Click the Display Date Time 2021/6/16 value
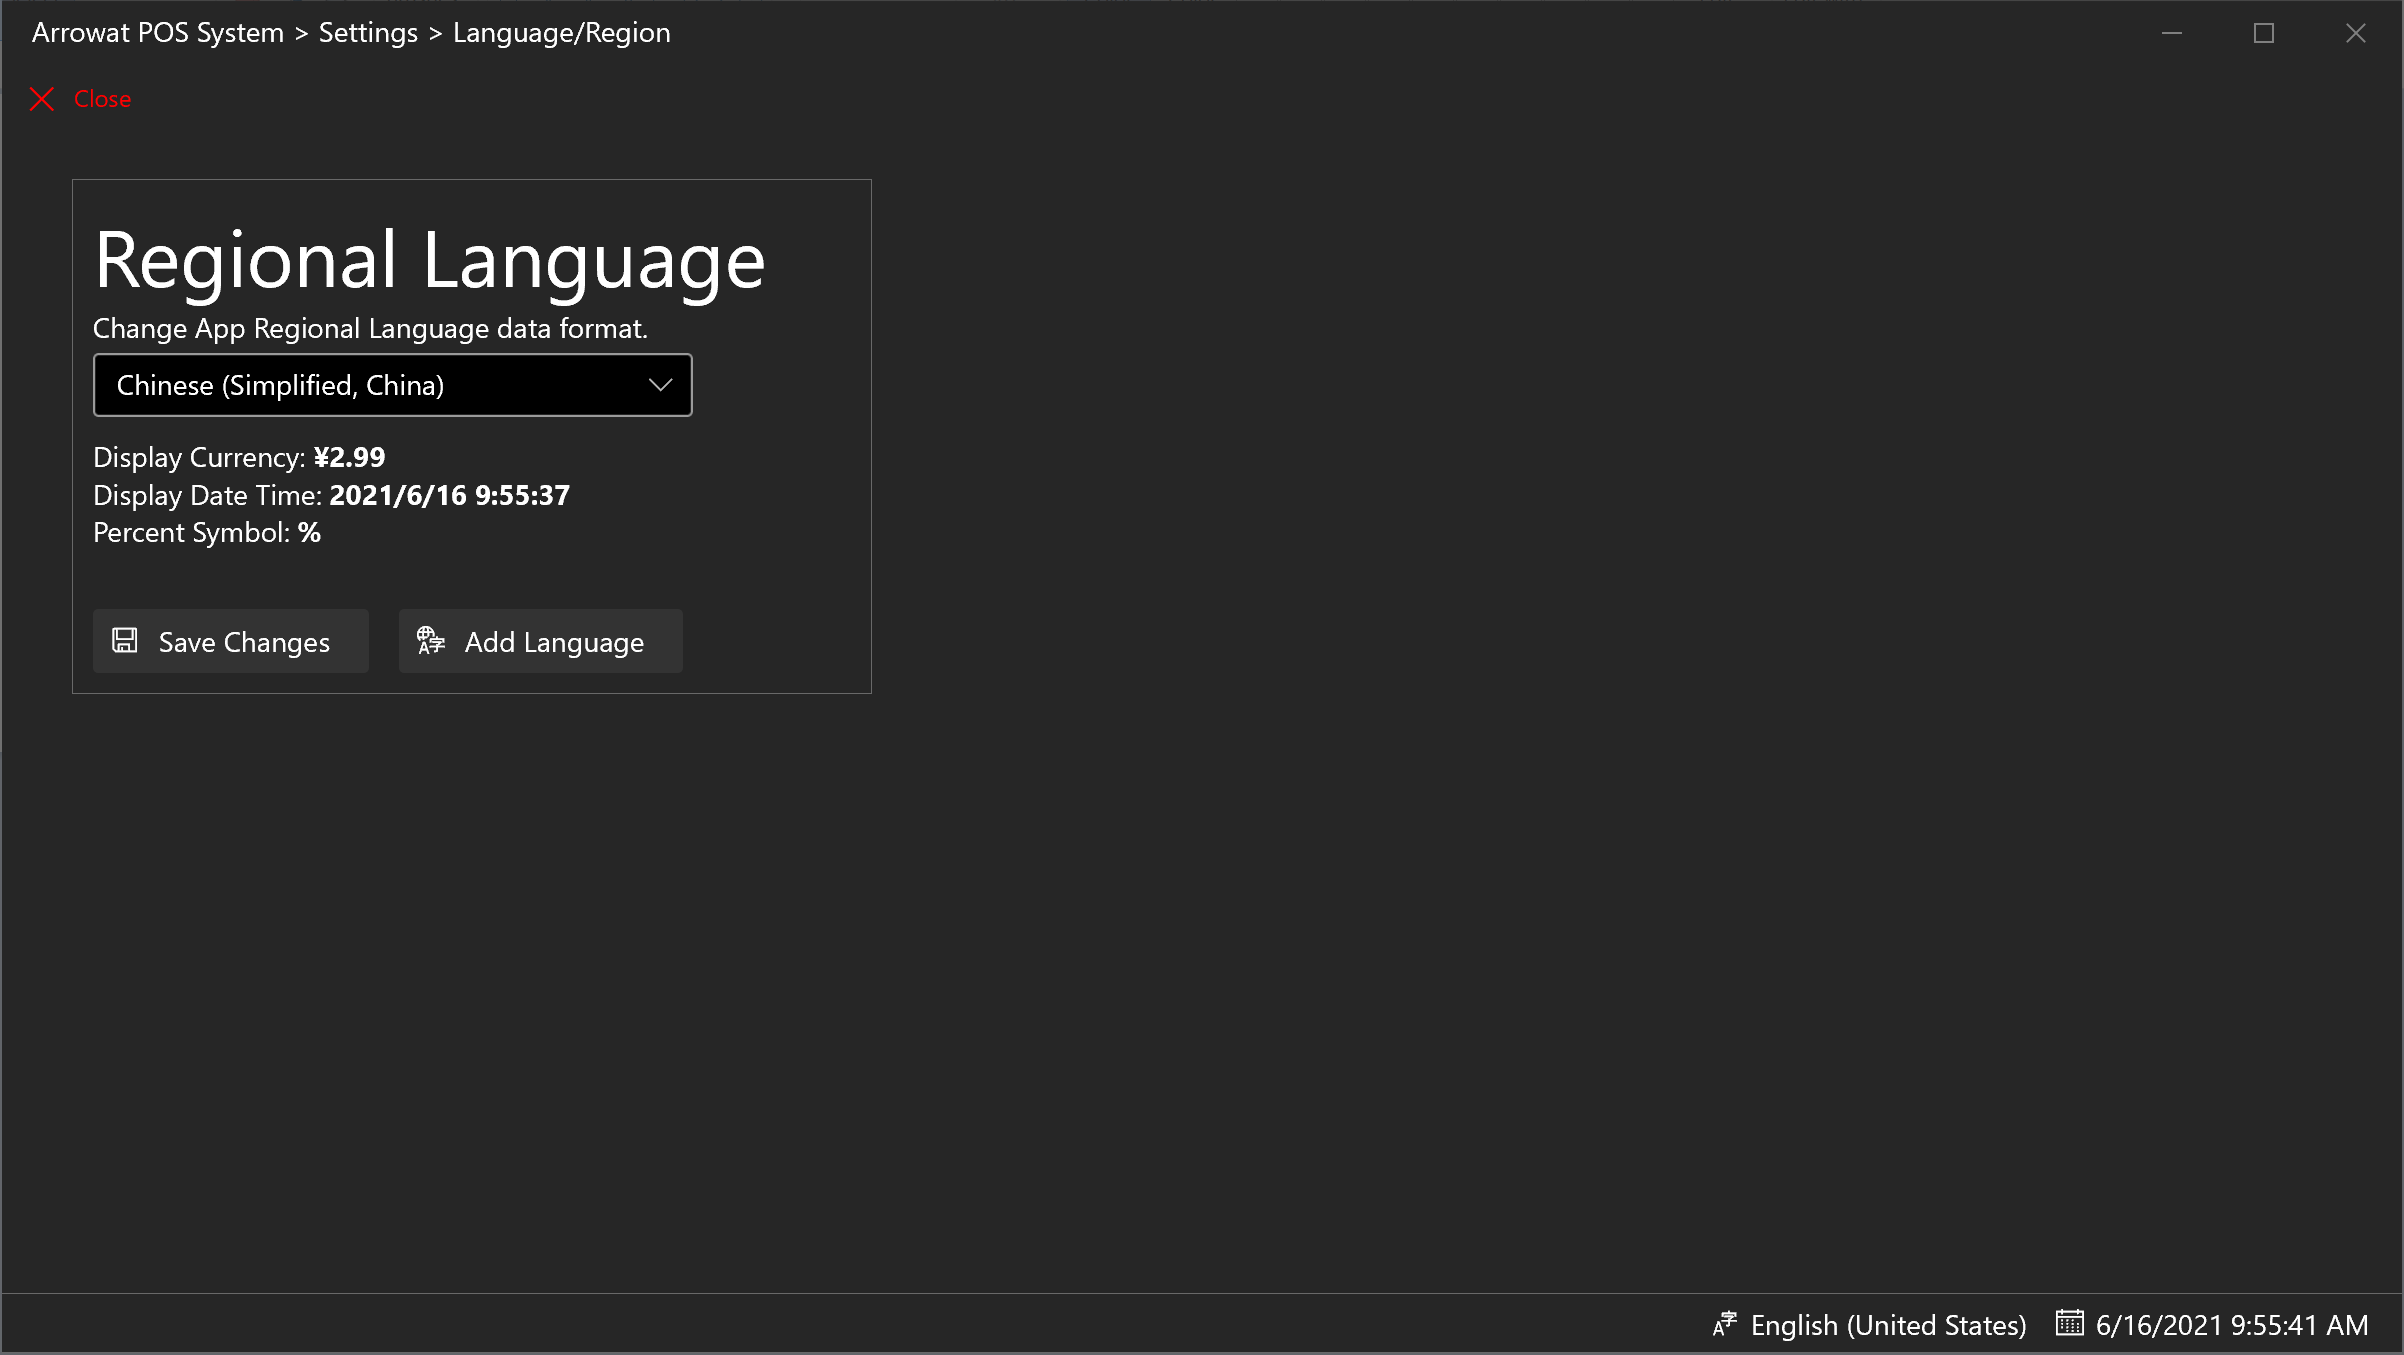The width and height of the screenshot is (2404, 1355). (x=449, y=495)
